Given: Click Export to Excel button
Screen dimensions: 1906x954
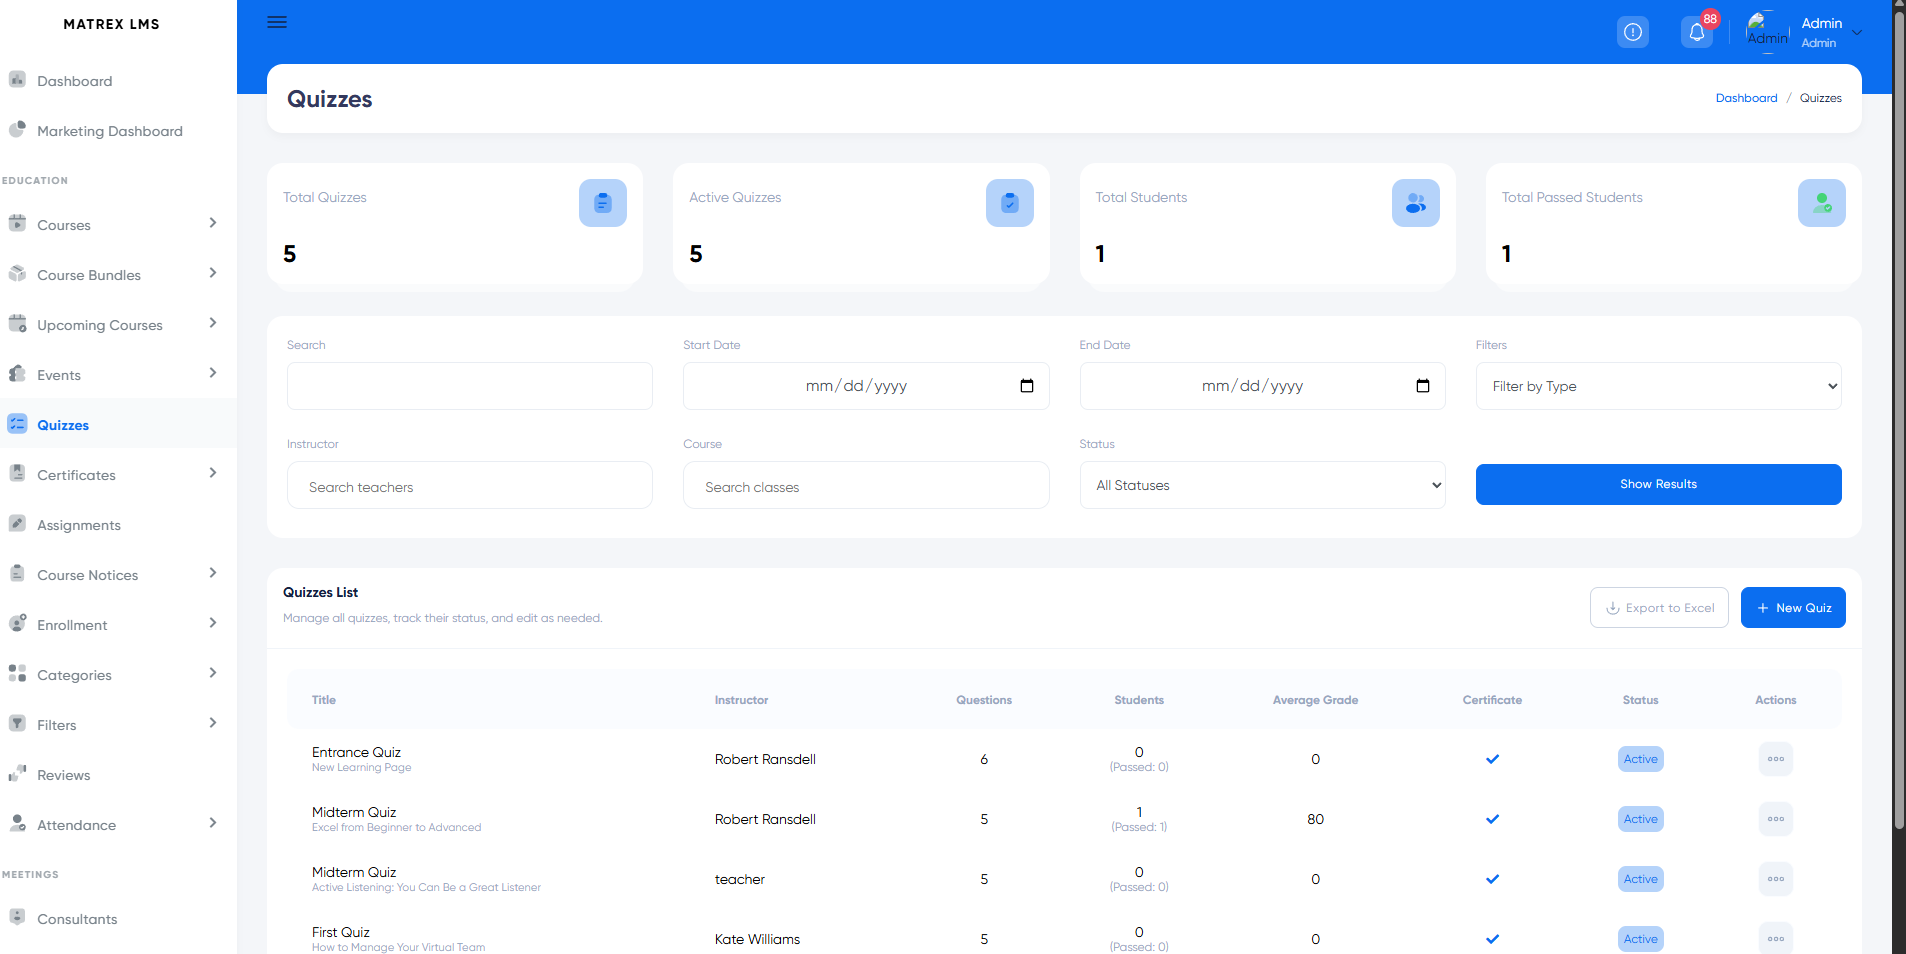Looking at the screenshot, I should click(x=1659, y=608).
